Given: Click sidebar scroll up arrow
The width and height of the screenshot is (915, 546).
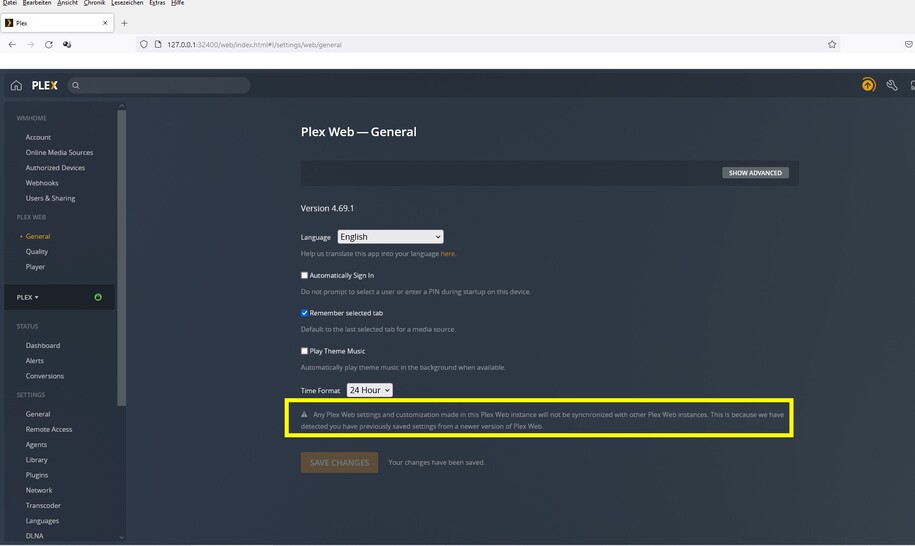Looking at the screenshot, I should pyautogui.click(x=121, y=106).
